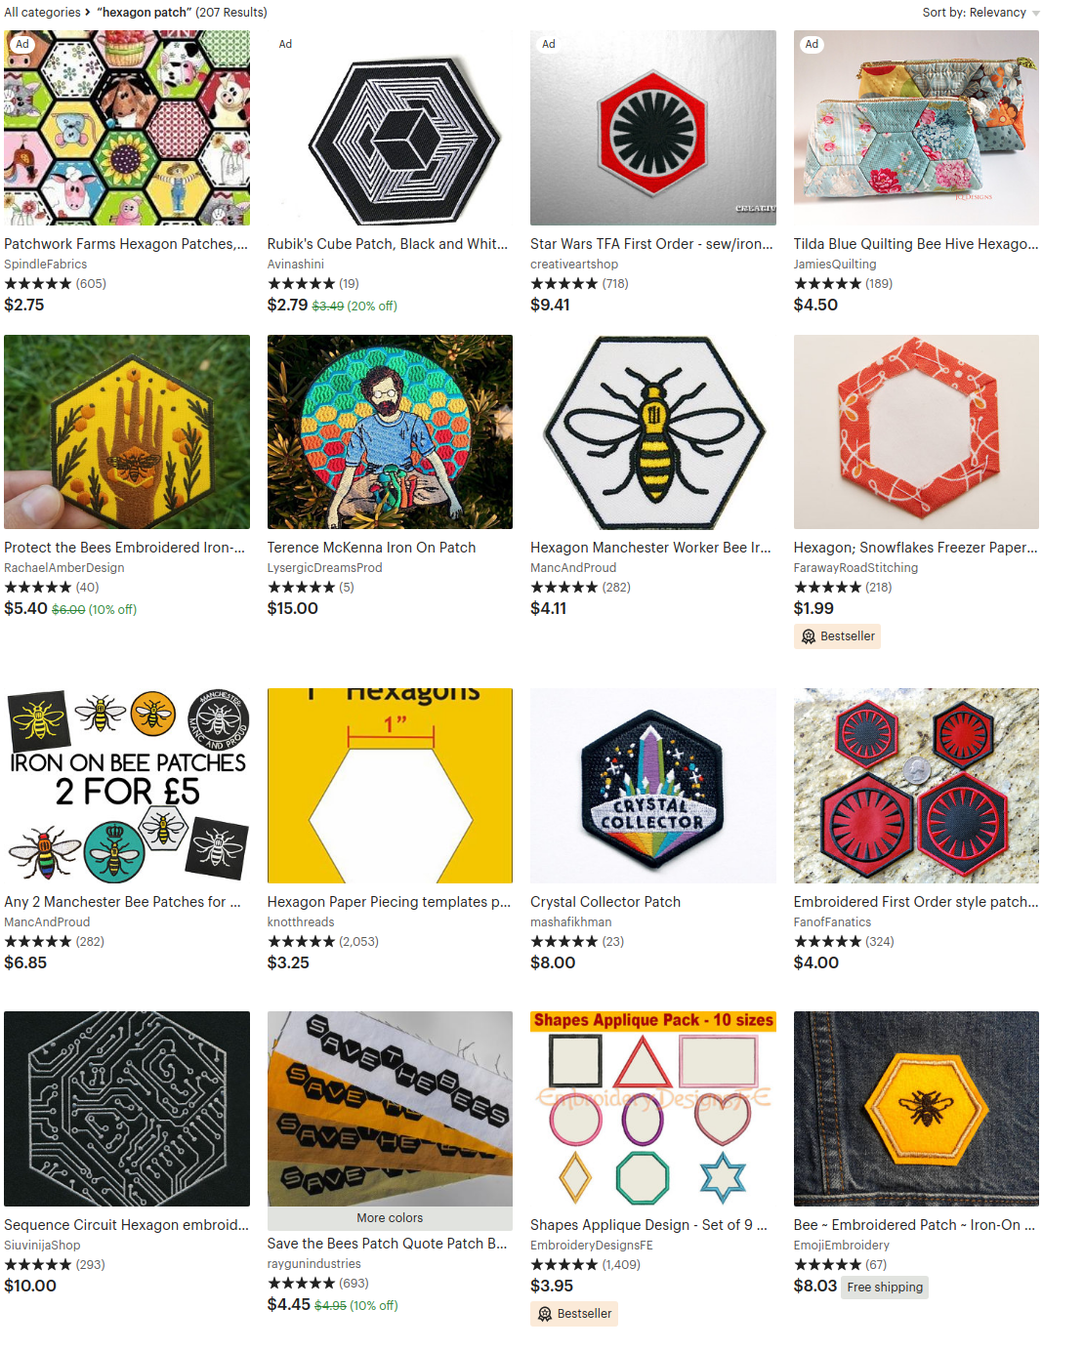This screenshot has height=1350, width=1084.
Task: Open Star Wars TFA First Order patch image
Action: click(x=653, y=128)
